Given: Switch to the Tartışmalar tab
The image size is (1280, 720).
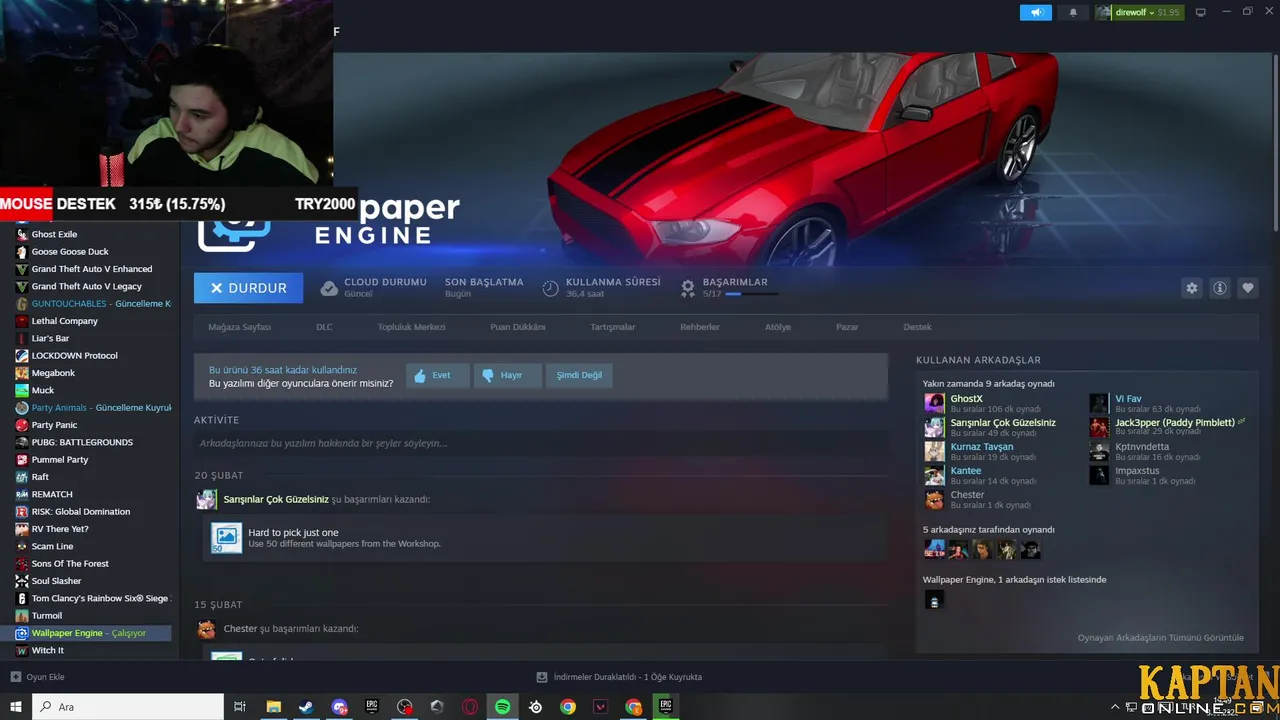Looking at the screenshot, I should (613, 327).
